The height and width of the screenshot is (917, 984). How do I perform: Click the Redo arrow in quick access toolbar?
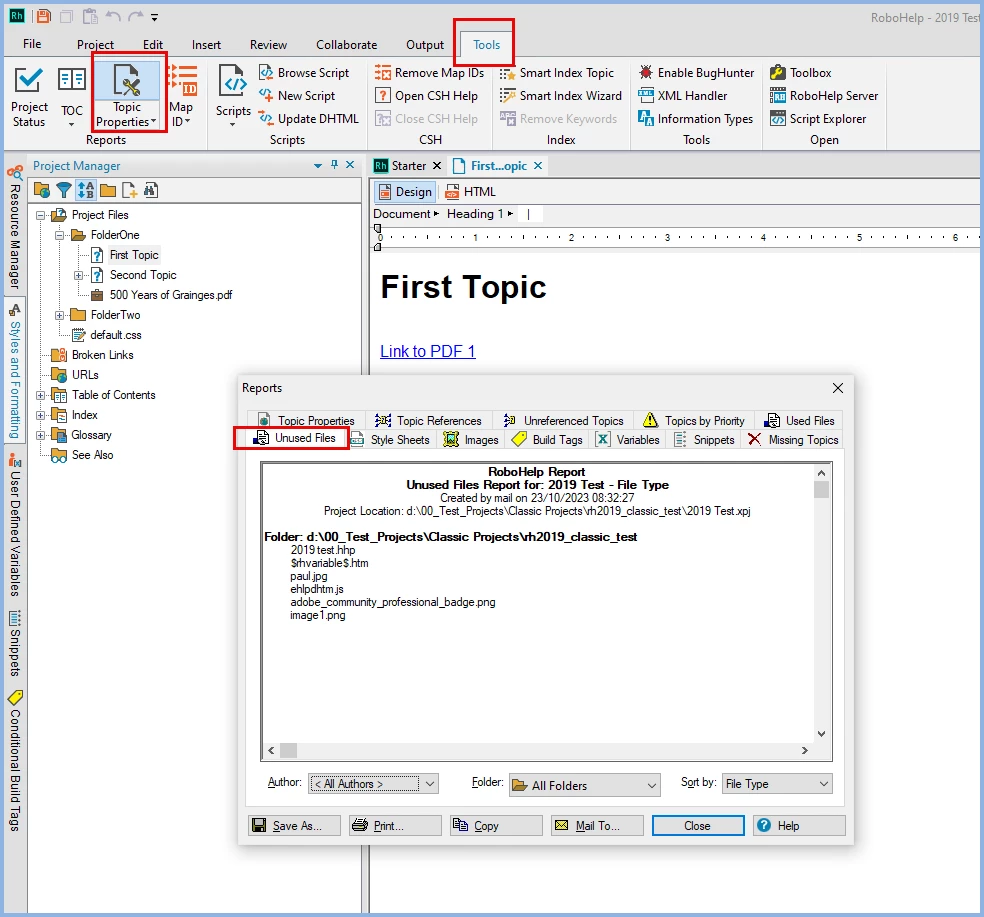click(x=136, y=16)
